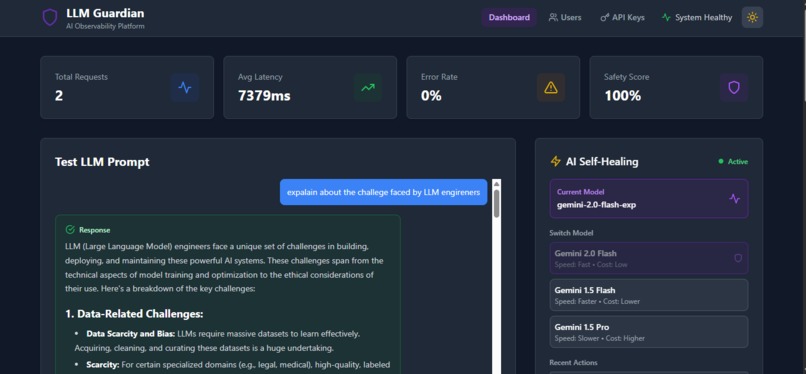This screenshot has width=806, height=374.
Task: Click the heading 1. Data-Related Challenges:
Action: [x=134, y=313]
